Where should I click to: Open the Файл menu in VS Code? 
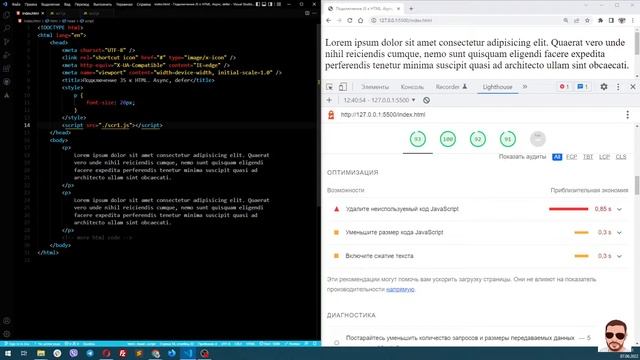16,4
